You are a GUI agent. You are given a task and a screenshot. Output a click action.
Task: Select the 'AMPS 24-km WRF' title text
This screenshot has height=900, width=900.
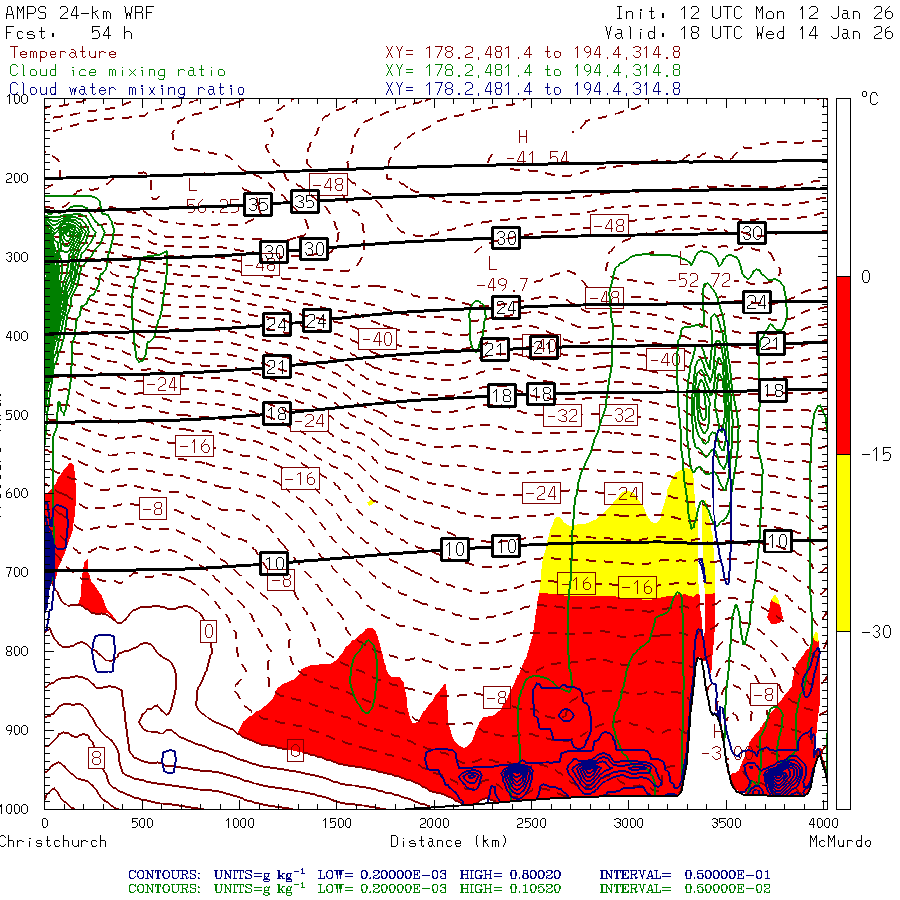click(79, 13)
